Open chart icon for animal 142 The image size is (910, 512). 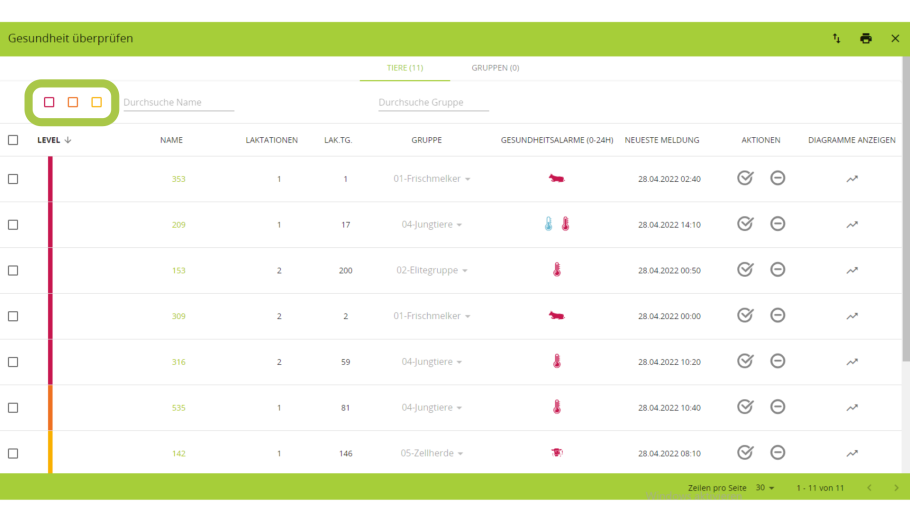click(851, 453)
